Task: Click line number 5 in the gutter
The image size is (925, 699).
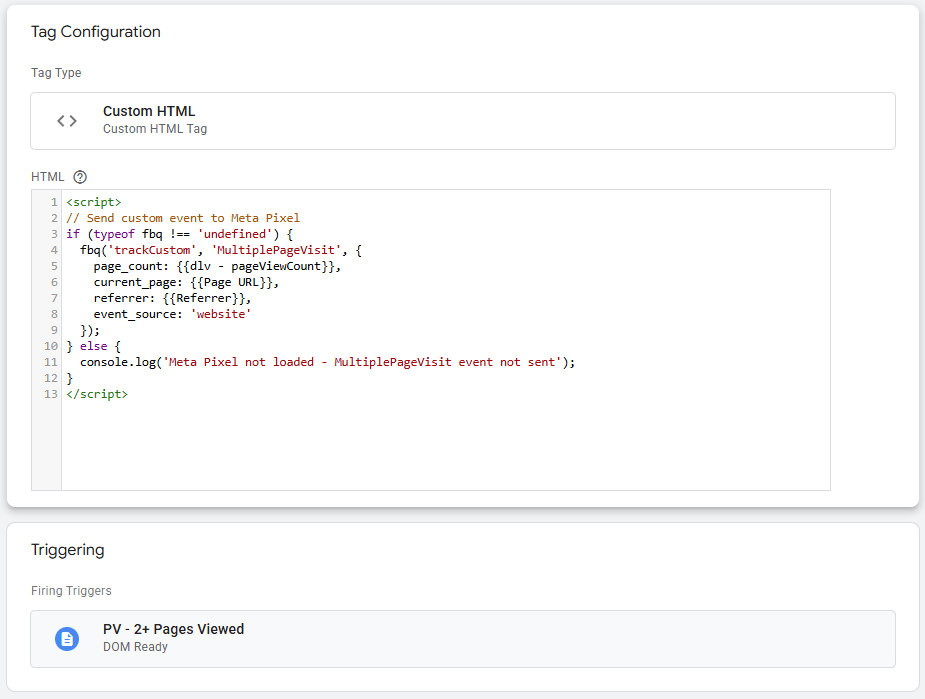Action: pos(54,266)
